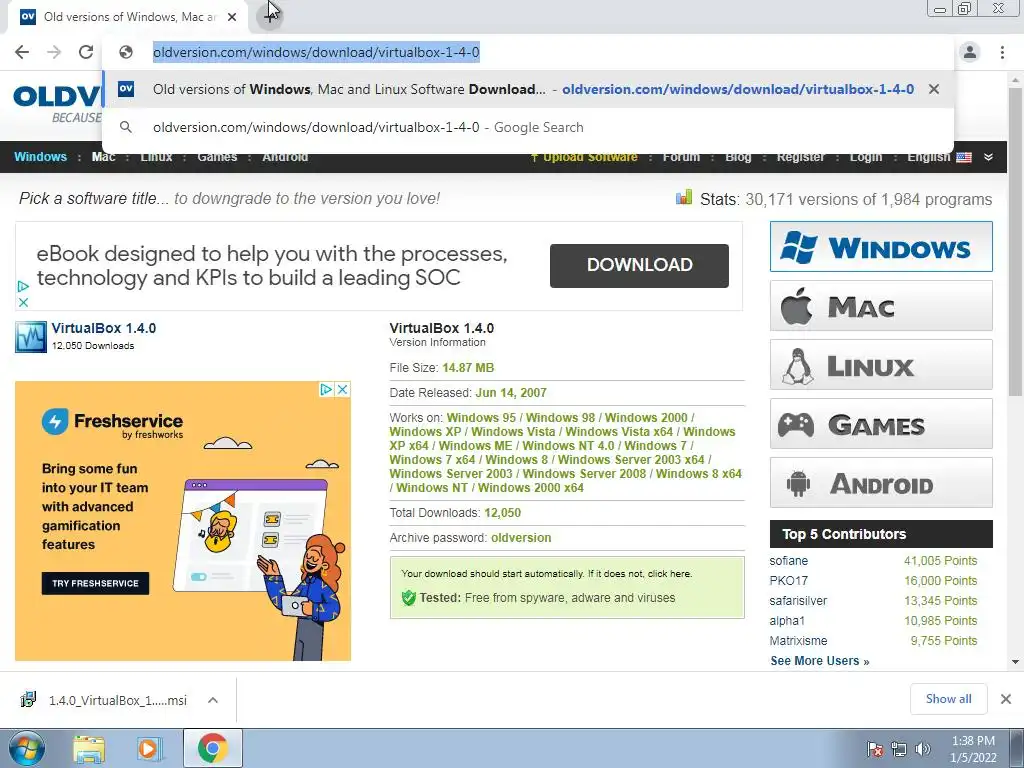Click the OLDVERSION site logo
The image size is (1024, 768).
[57, 103]
